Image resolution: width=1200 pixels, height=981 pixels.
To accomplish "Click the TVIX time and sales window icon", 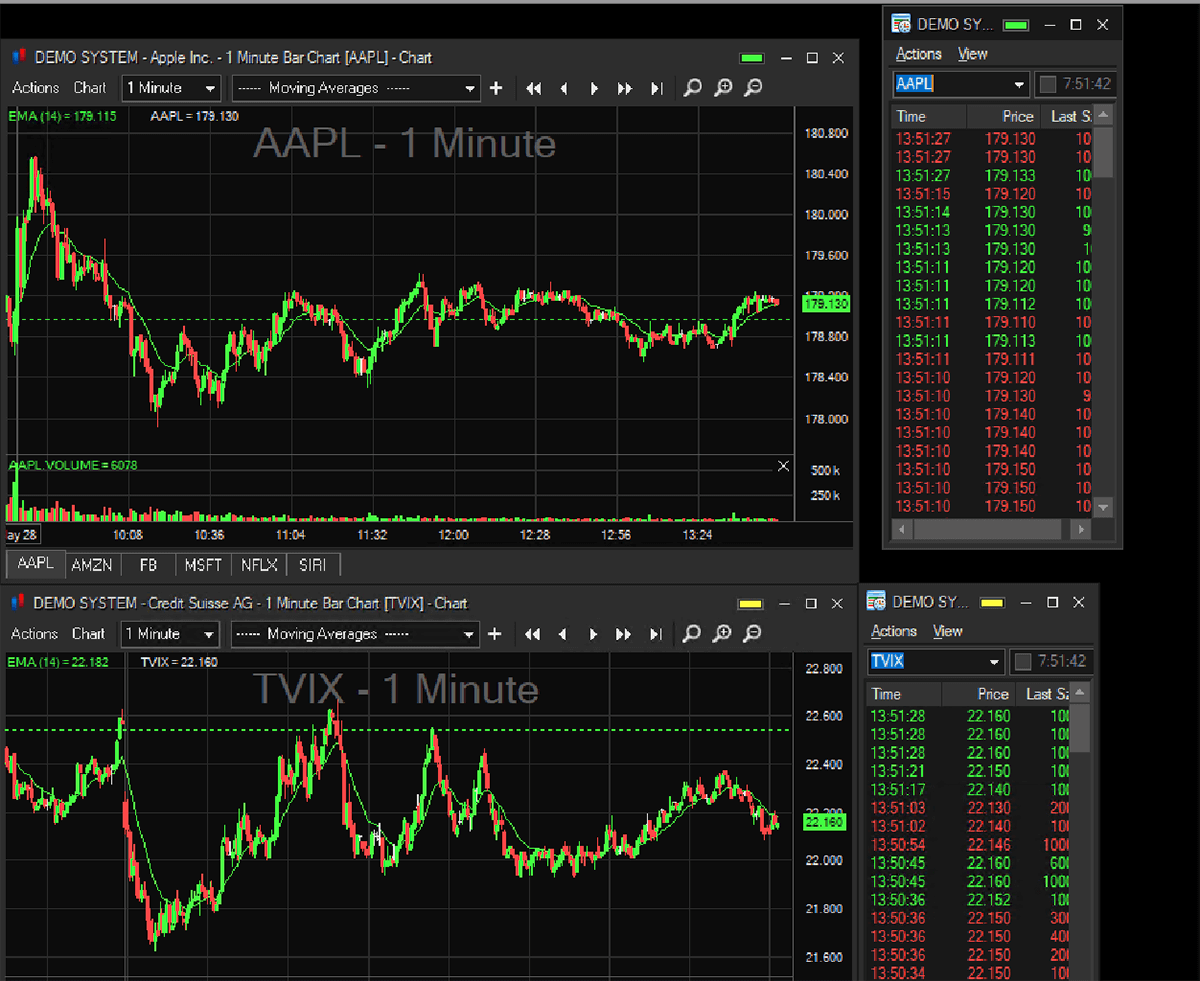I will [876, 602].
